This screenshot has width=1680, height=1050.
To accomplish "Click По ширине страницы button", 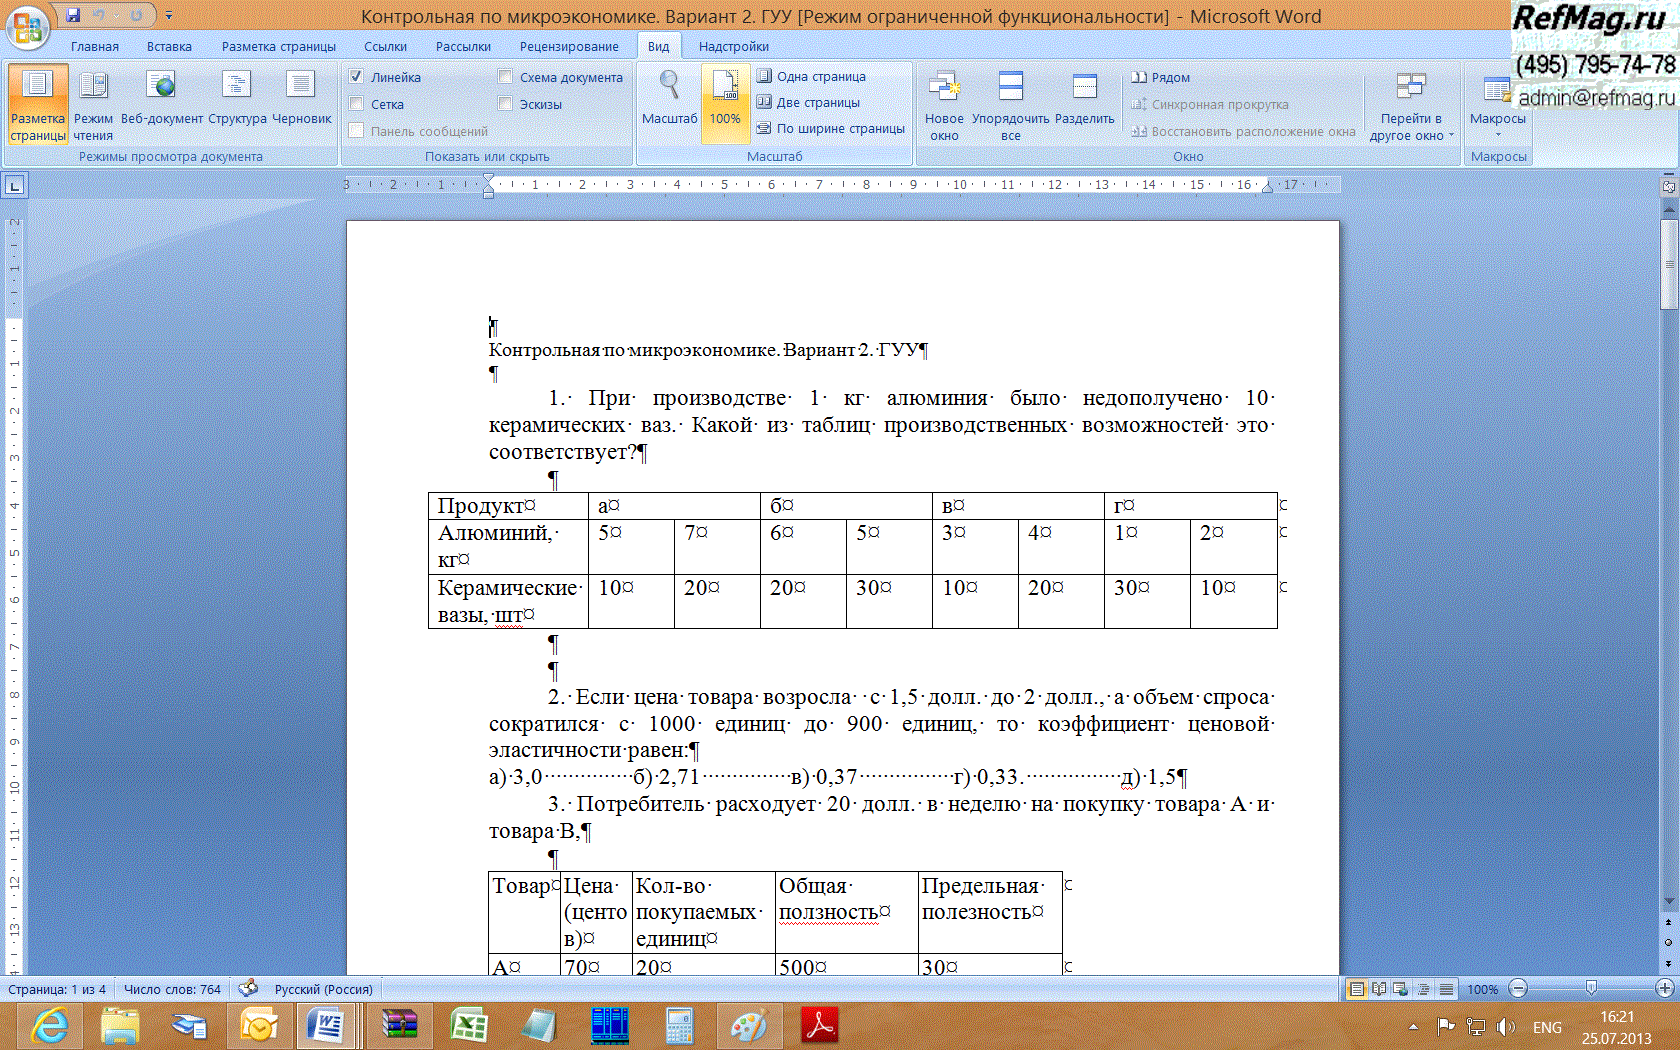I will 831,128.
